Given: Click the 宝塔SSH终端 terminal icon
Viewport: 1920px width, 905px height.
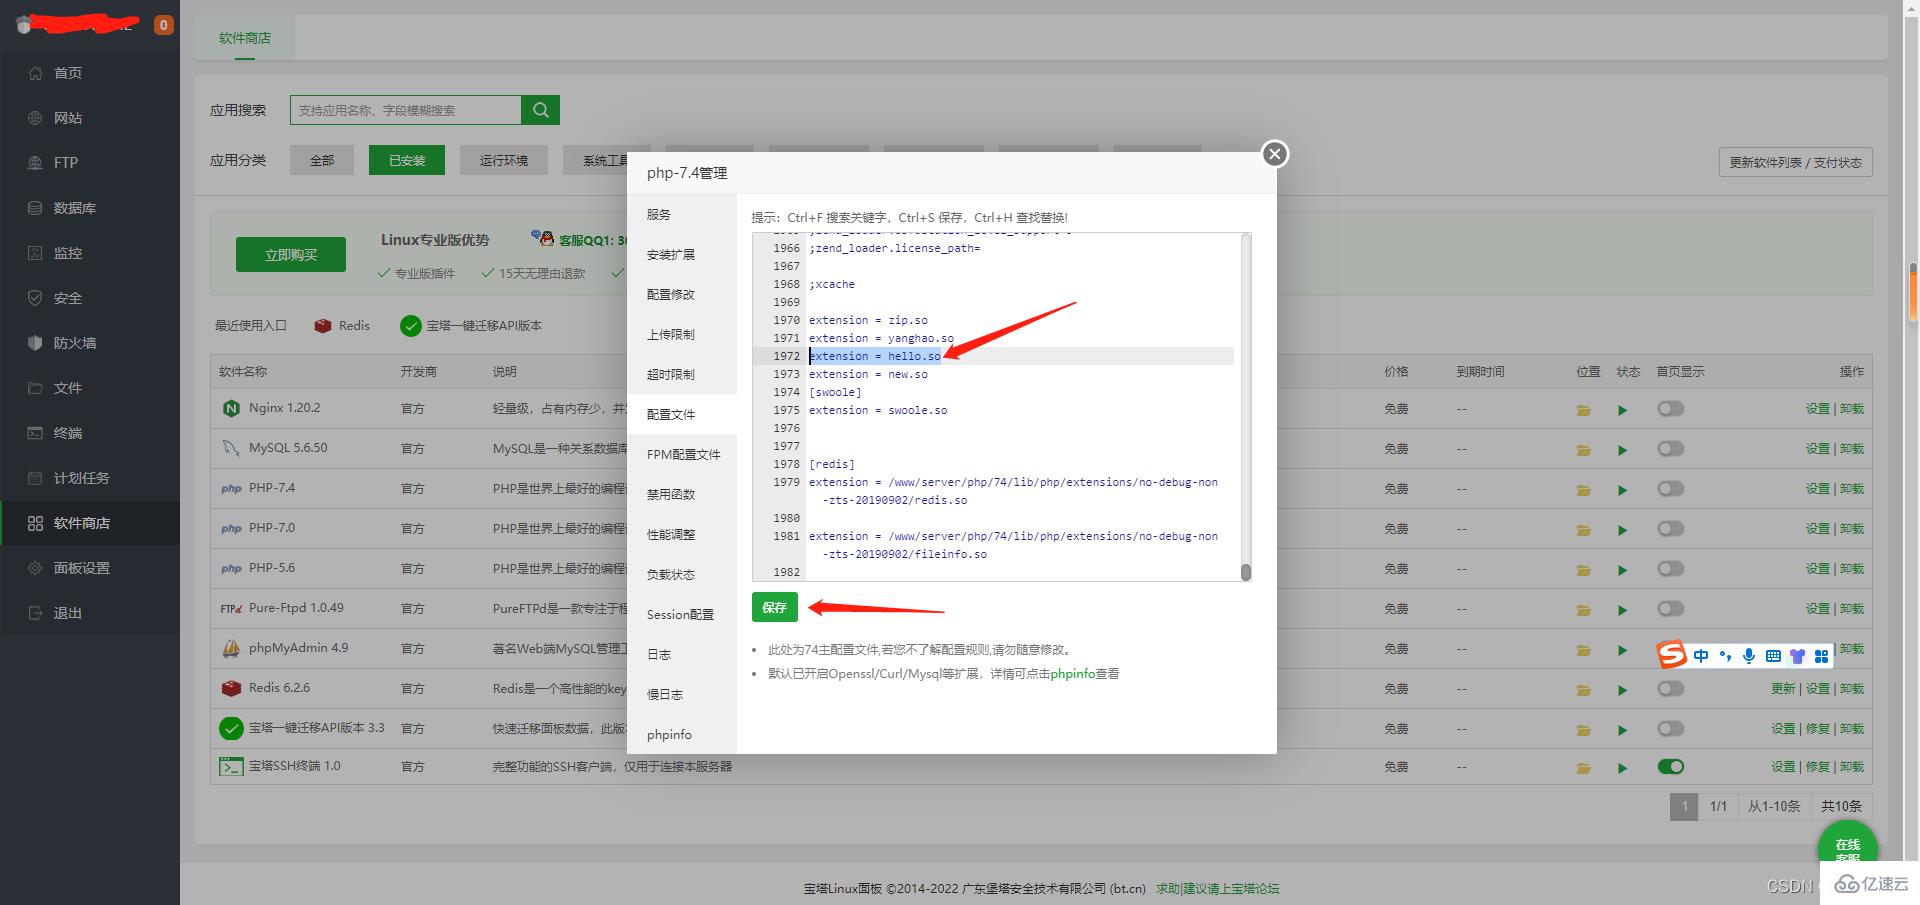Looking at the screenshot, I should point(231,767).
